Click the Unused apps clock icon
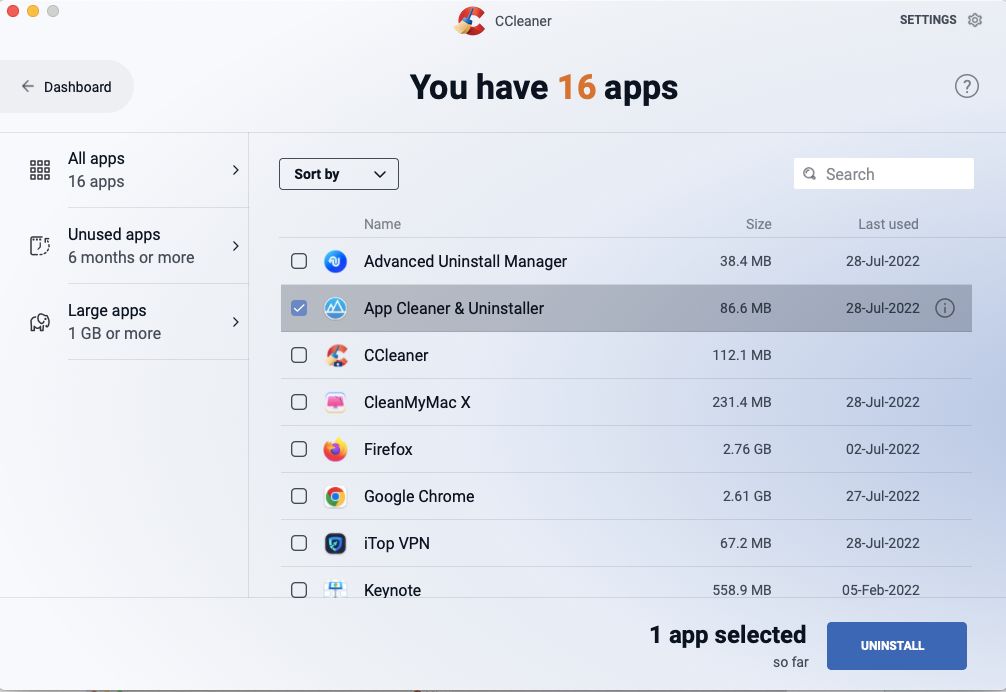The image size is (1006, 692). click(40, 246)
